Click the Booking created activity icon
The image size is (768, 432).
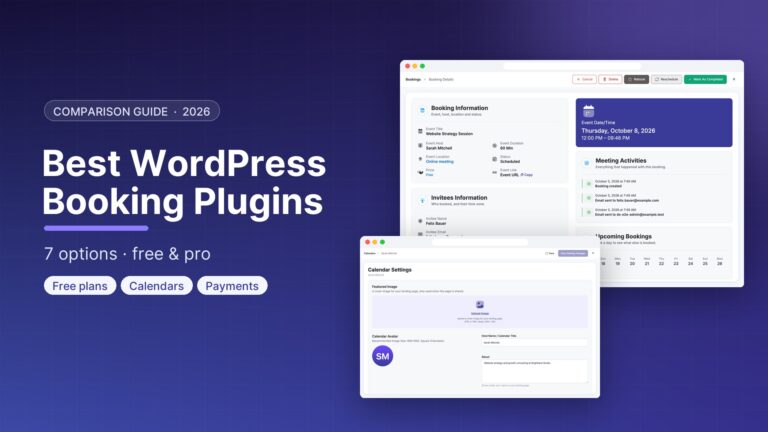point(589,184)
